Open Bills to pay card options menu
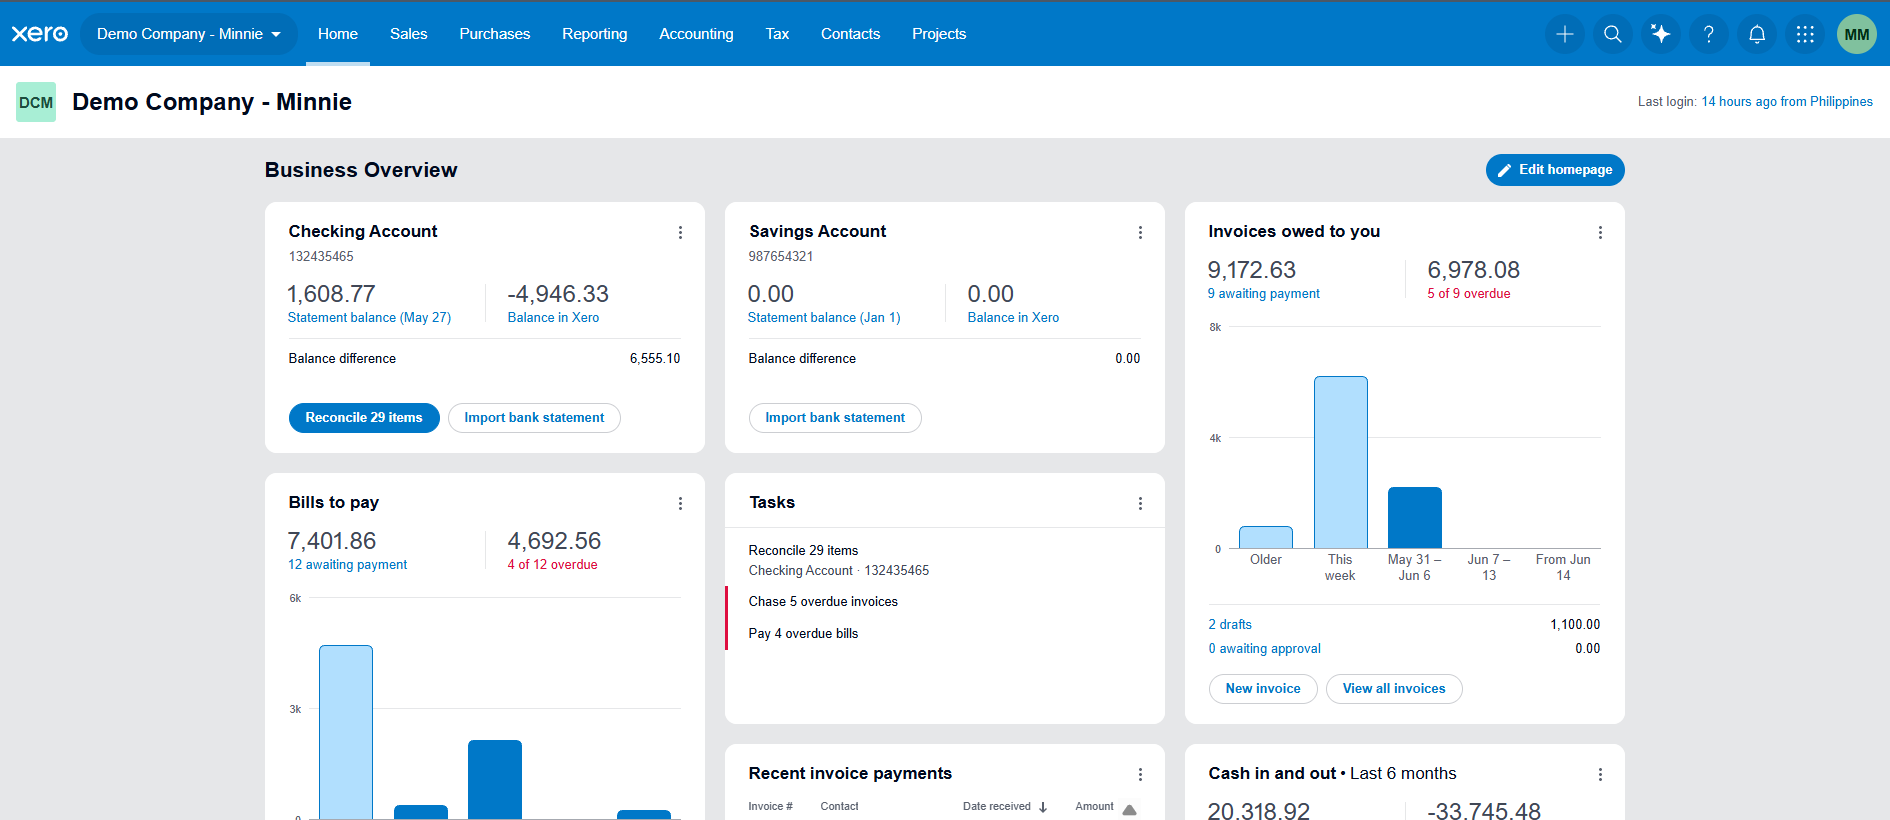Viewport: 1890px width, 820px height. [680, 503]
